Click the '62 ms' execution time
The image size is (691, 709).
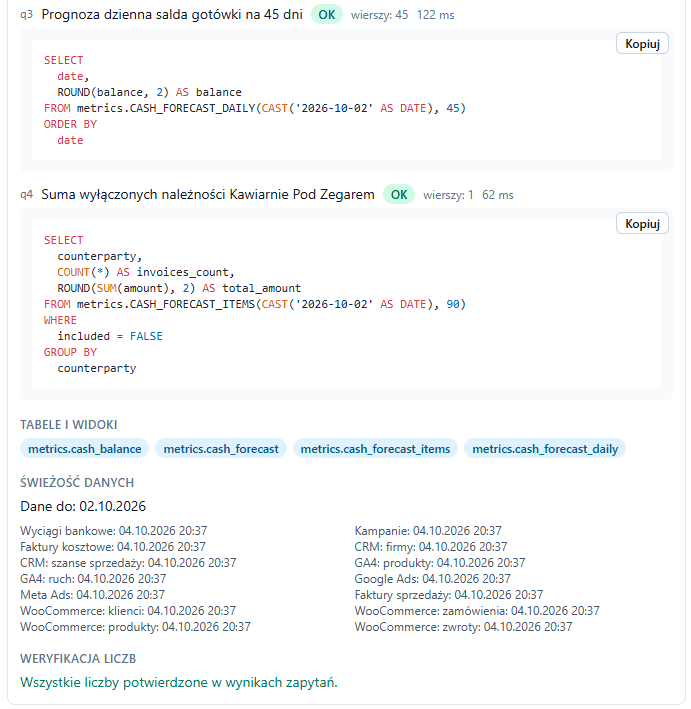497,195
